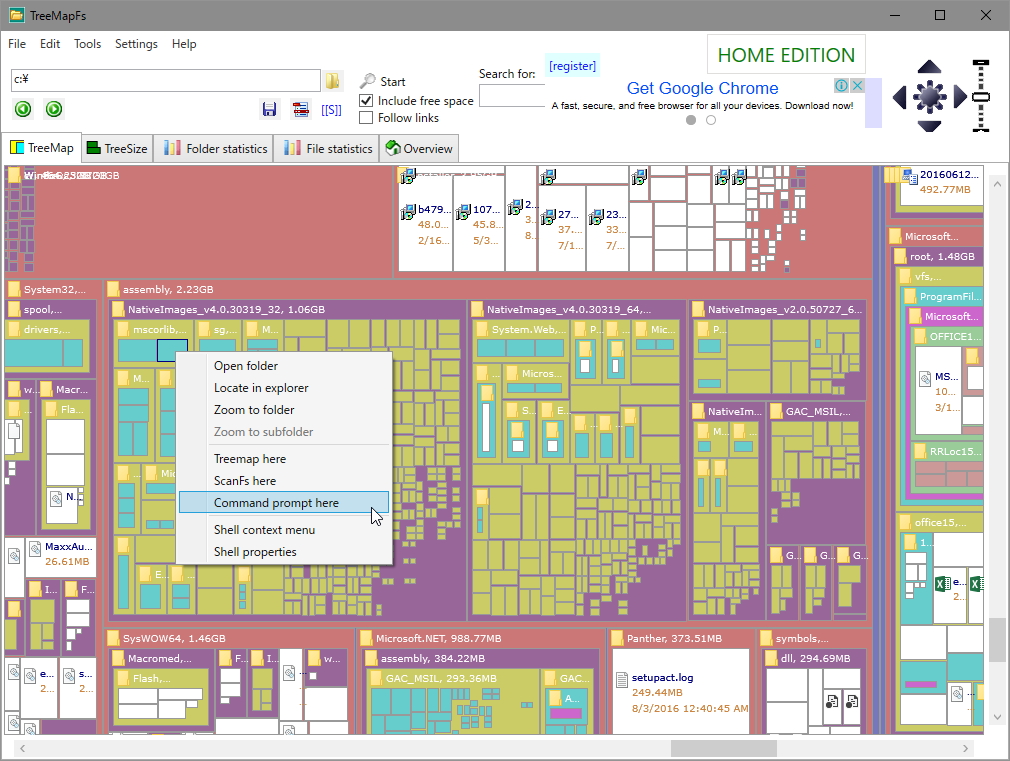Enable the Follow links checkbox
The height and width of the screenshot is (761, 1010).
click(366, 118)
